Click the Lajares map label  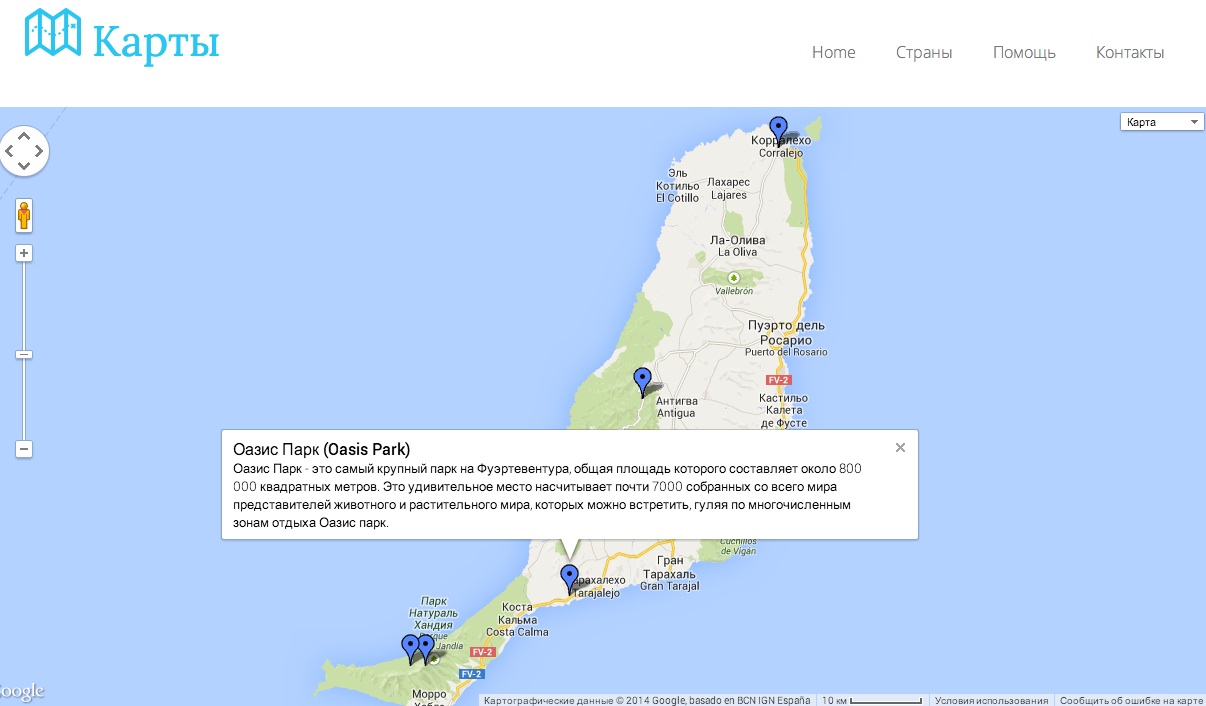729,195
